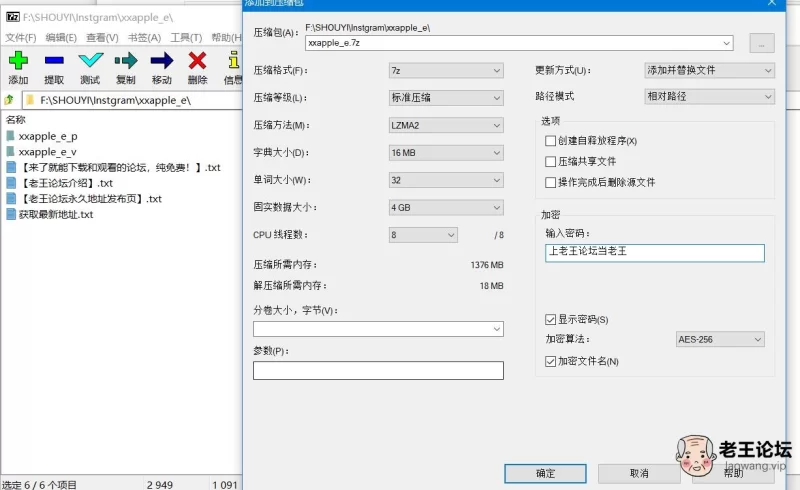Toggle 加密文件名(N) checkbox

pos(550,361)
